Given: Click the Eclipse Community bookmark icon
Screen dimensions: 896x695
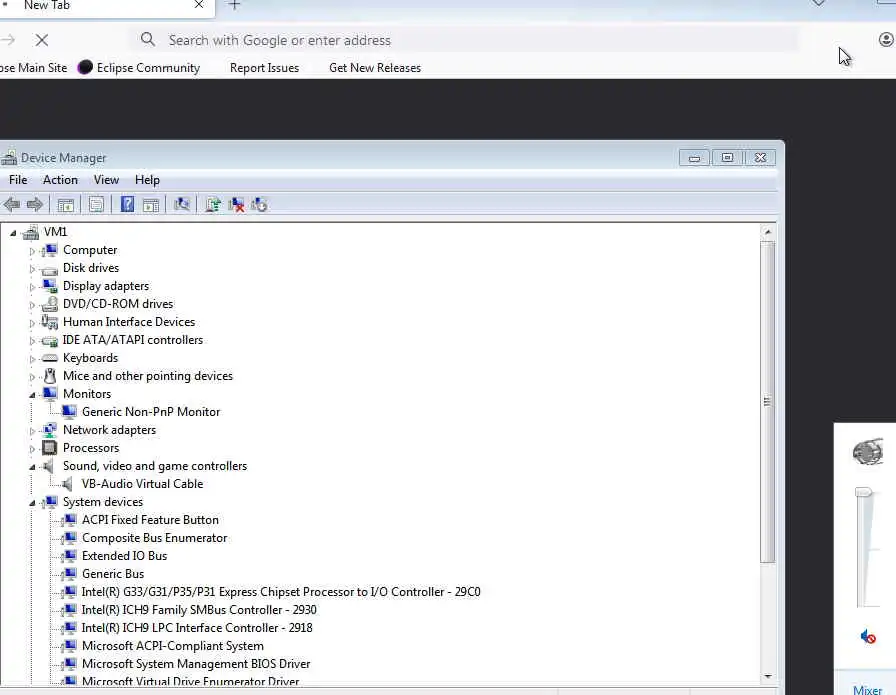Looking at the screenshot, I should point(85,67).
